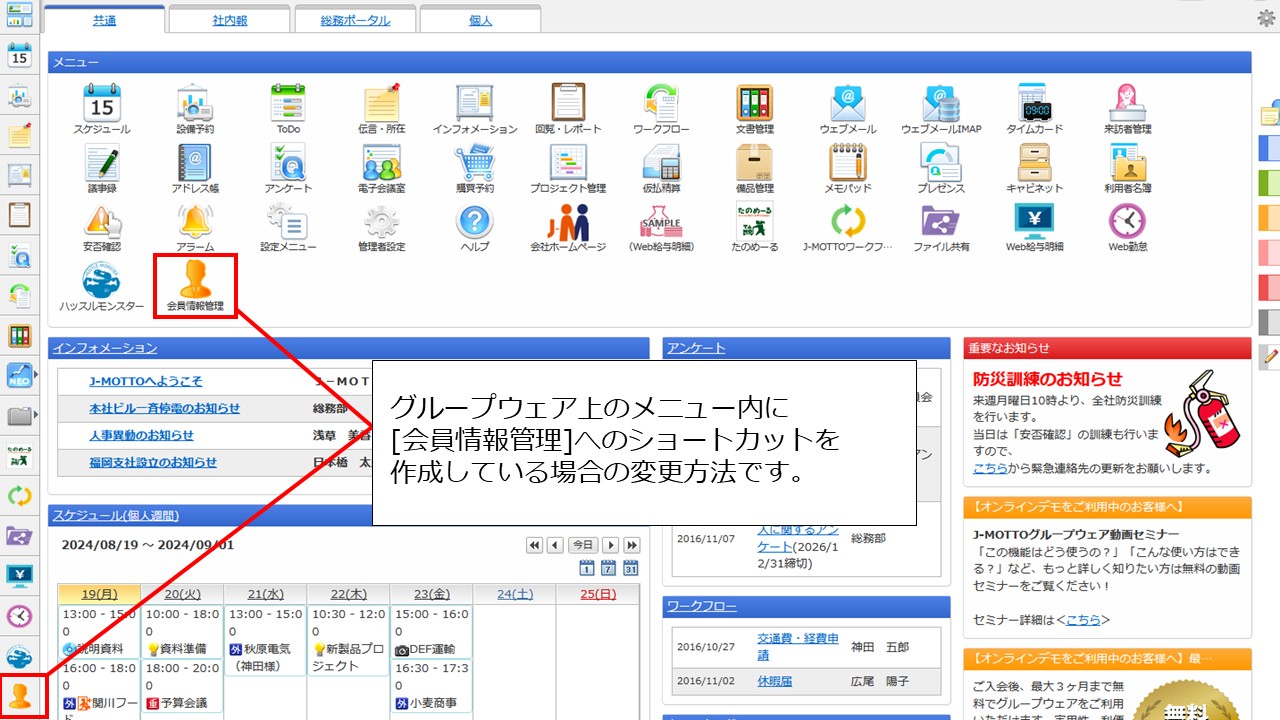Open the settings gear at top right

point(1265,18)
